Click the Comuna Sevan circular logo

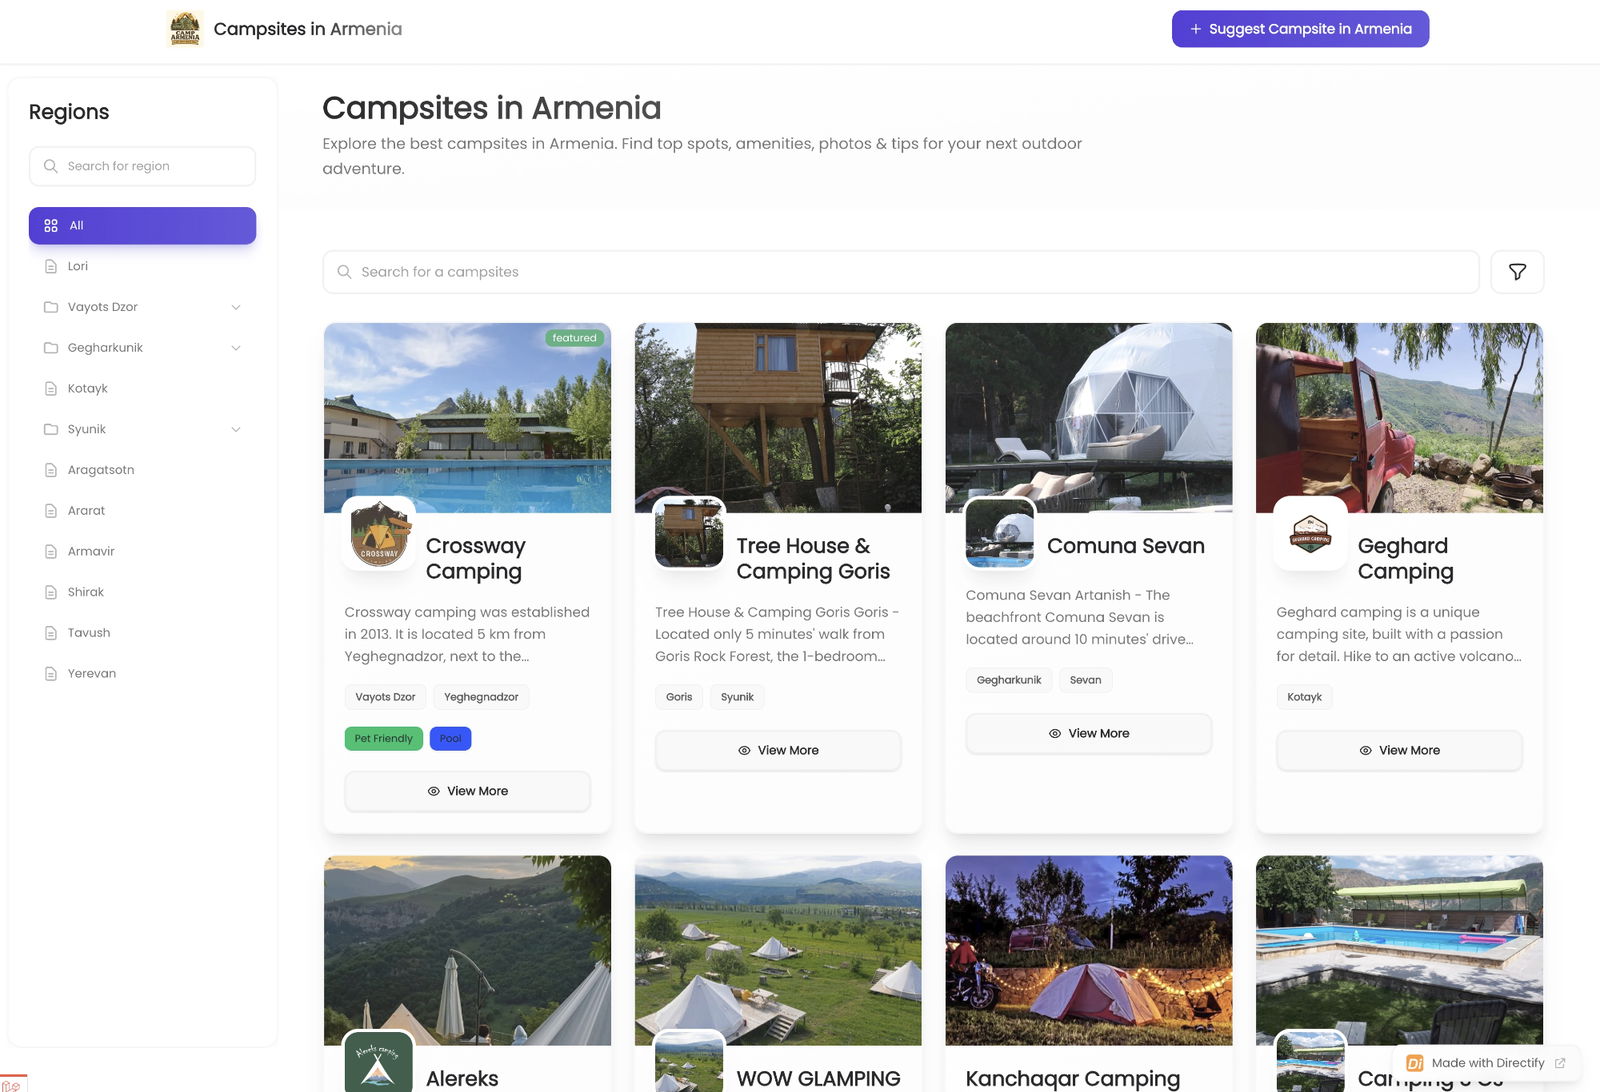(999, 534)
